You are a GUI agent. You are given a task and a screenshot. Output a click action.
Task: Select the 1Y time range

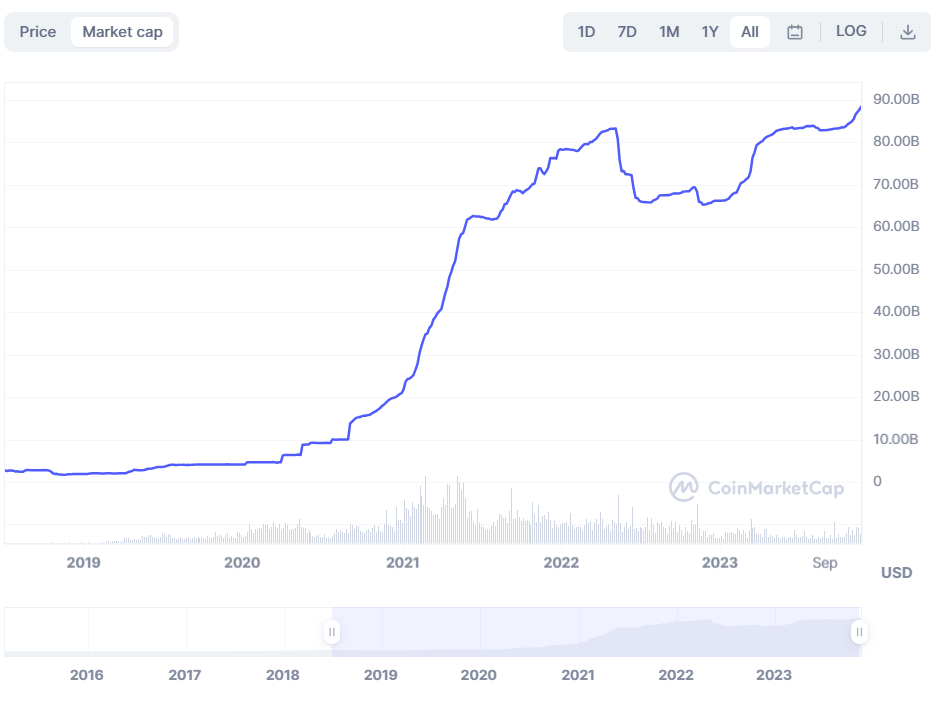tap(710, 32)
